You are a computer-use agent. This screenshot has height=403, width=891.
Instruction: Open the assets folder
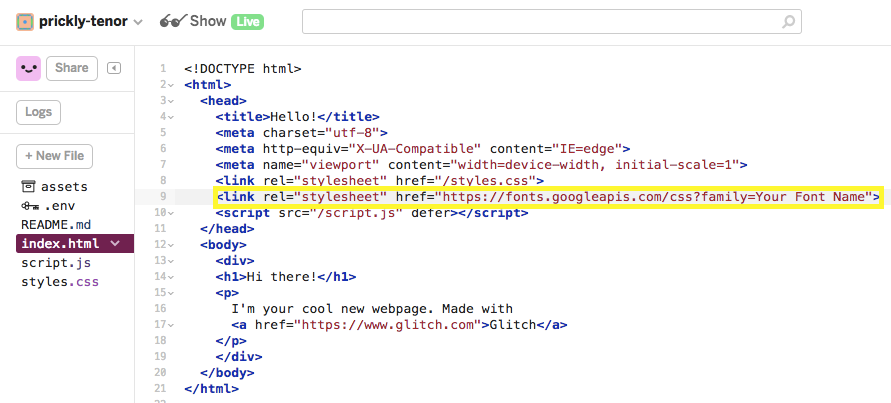tap(64, 187)
